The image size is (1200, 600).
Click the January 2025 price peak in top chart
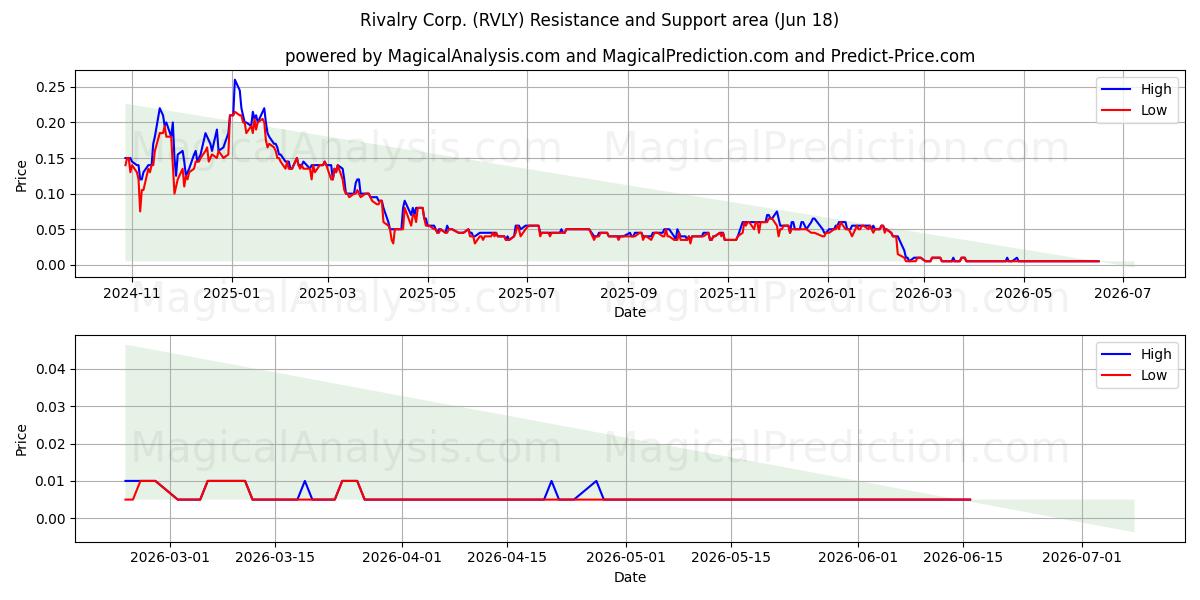click(235, 80)
